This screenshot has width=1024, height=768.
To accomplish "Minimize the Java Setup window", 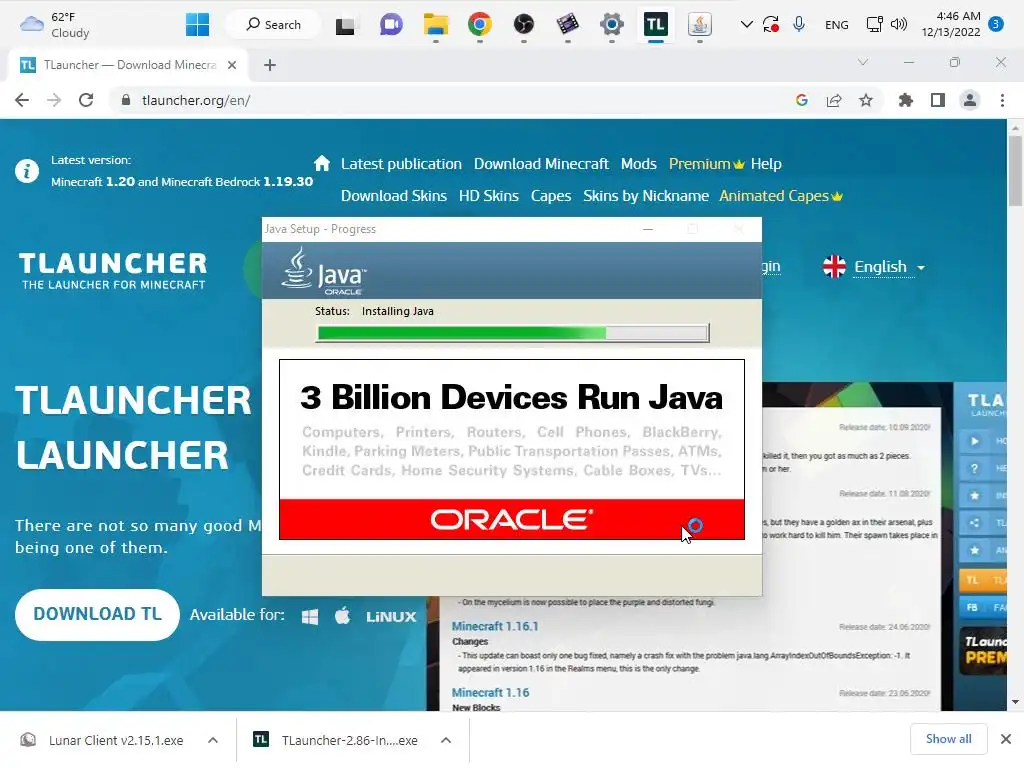I will [x=648, y=229].
